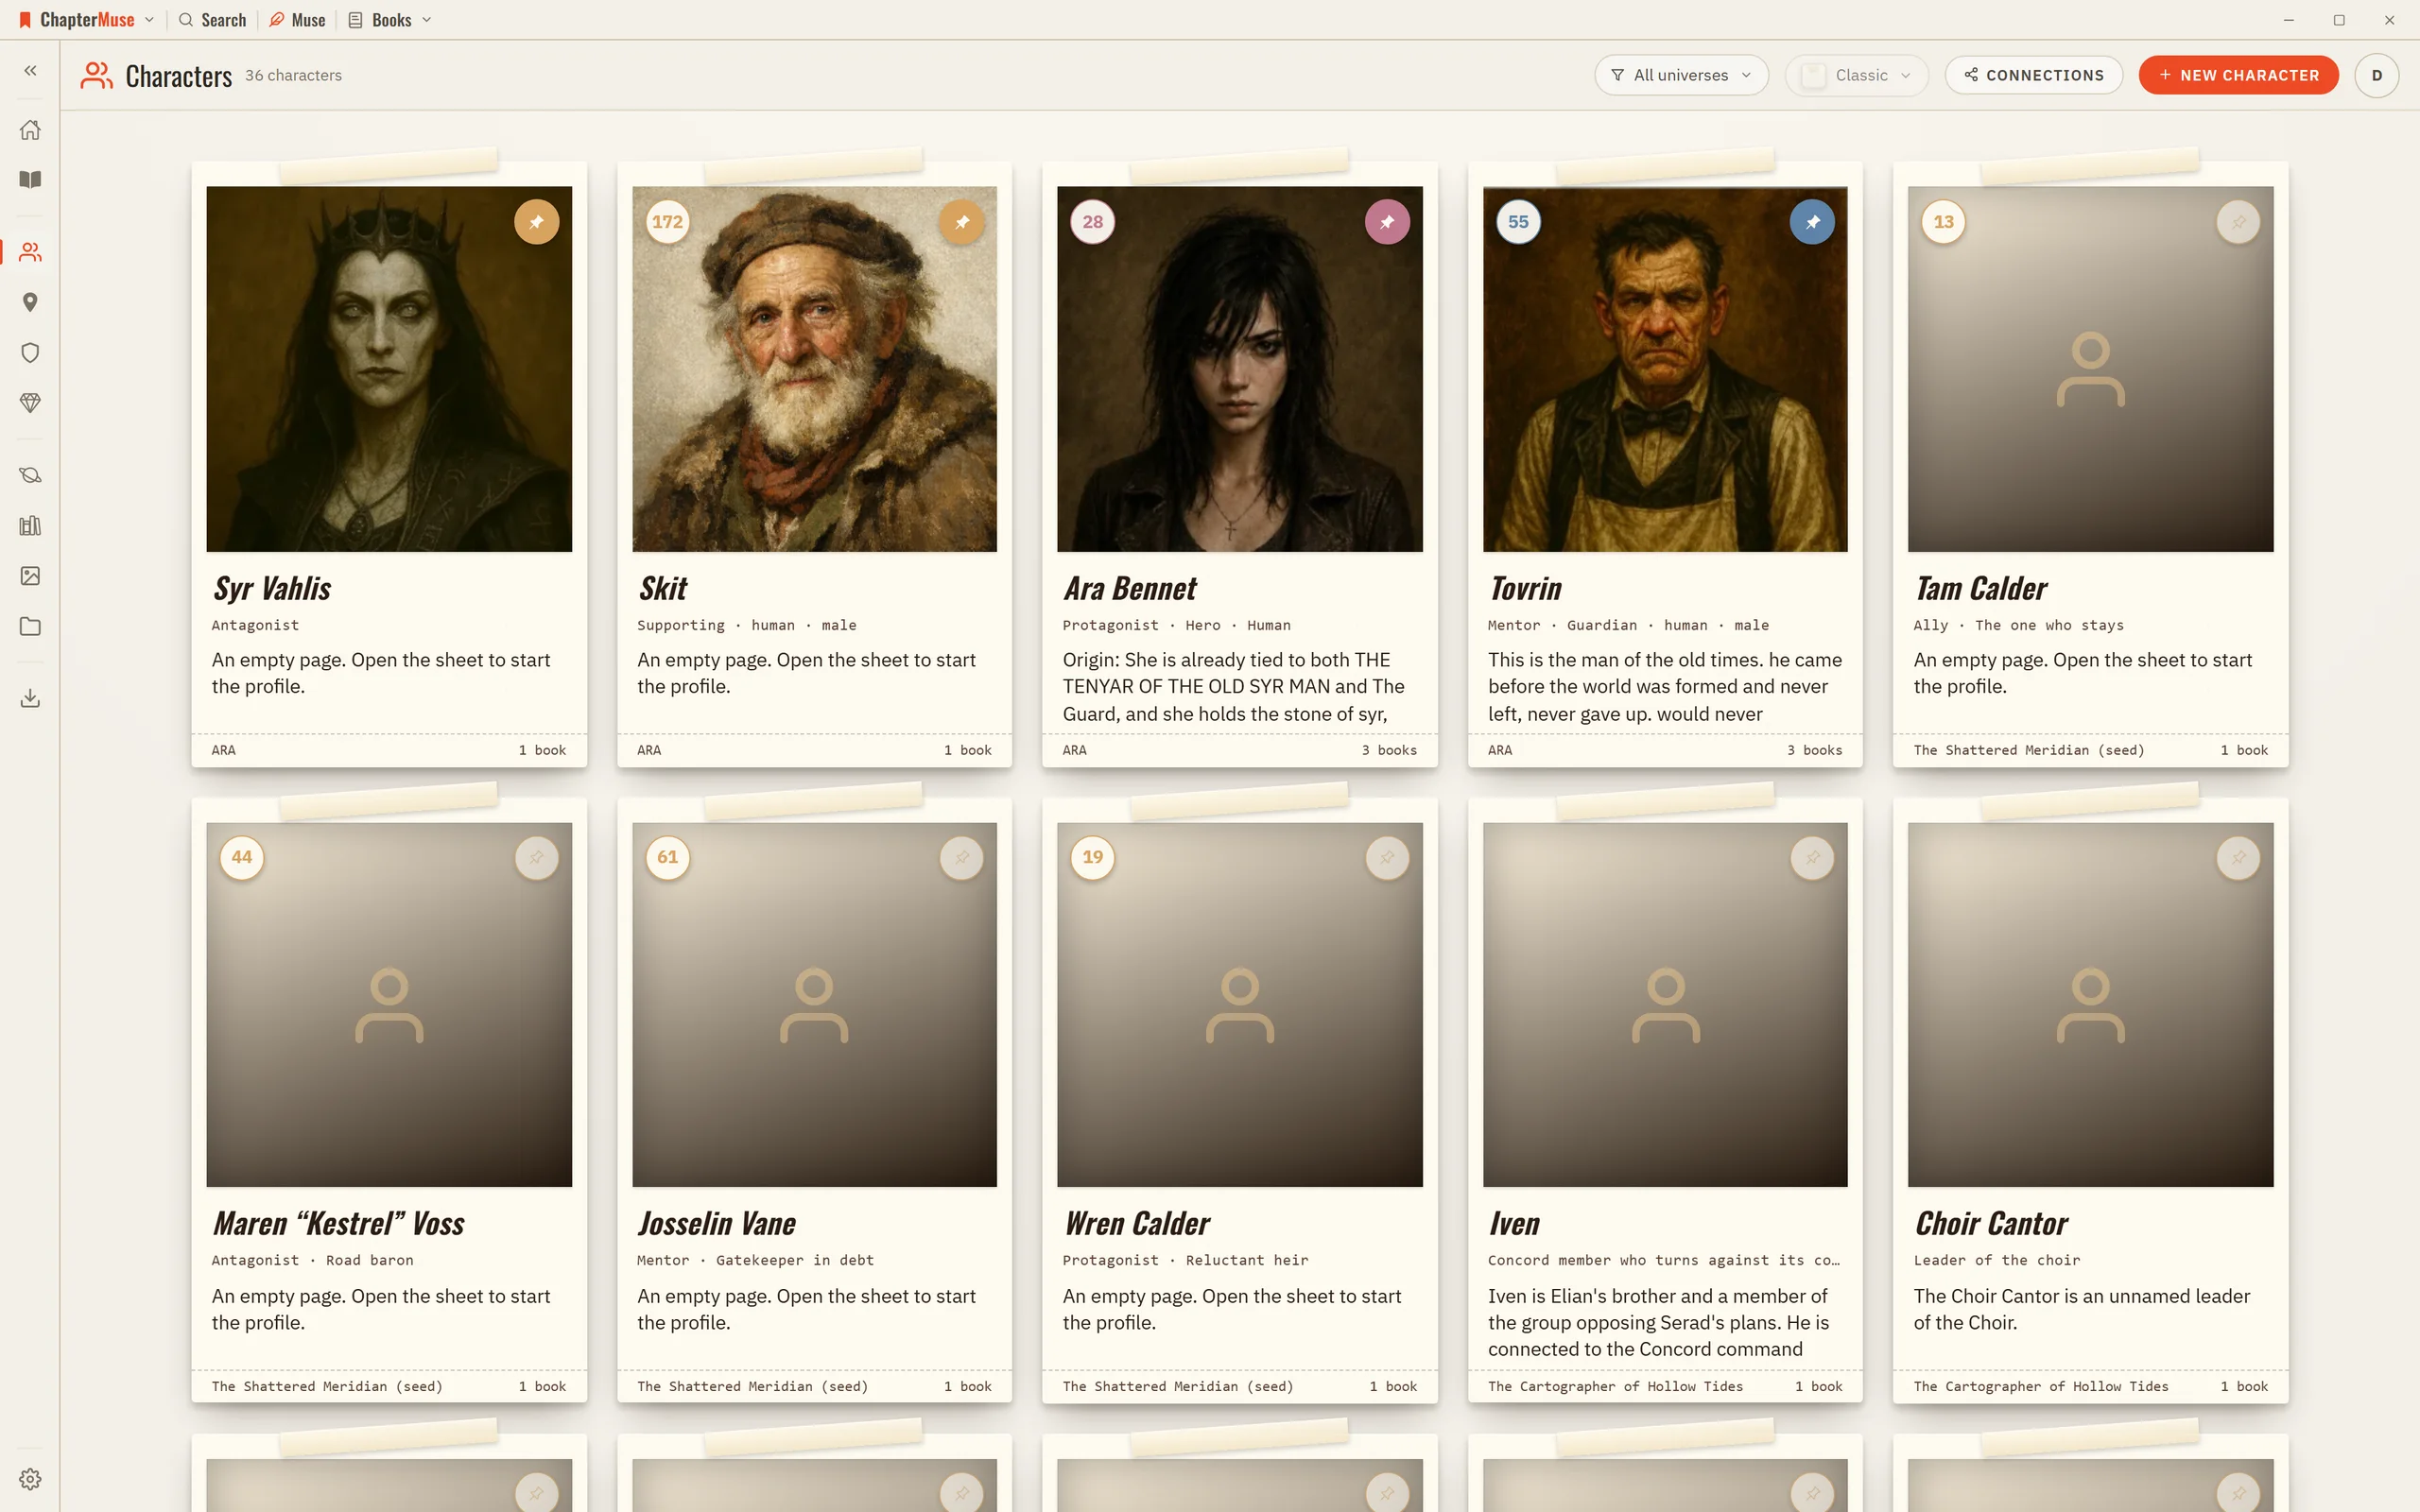
Task: Open Muse in the top bar
Action: pos(297,20)
